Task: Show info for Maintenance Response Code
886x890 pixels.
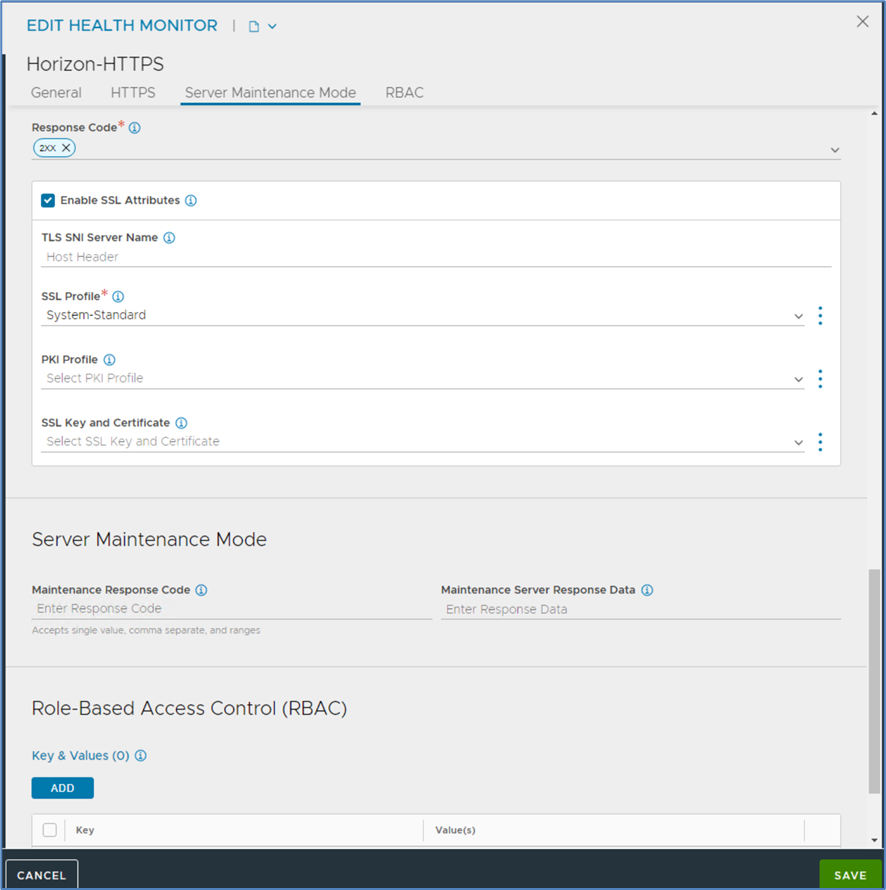Action: tap(201, 590)
